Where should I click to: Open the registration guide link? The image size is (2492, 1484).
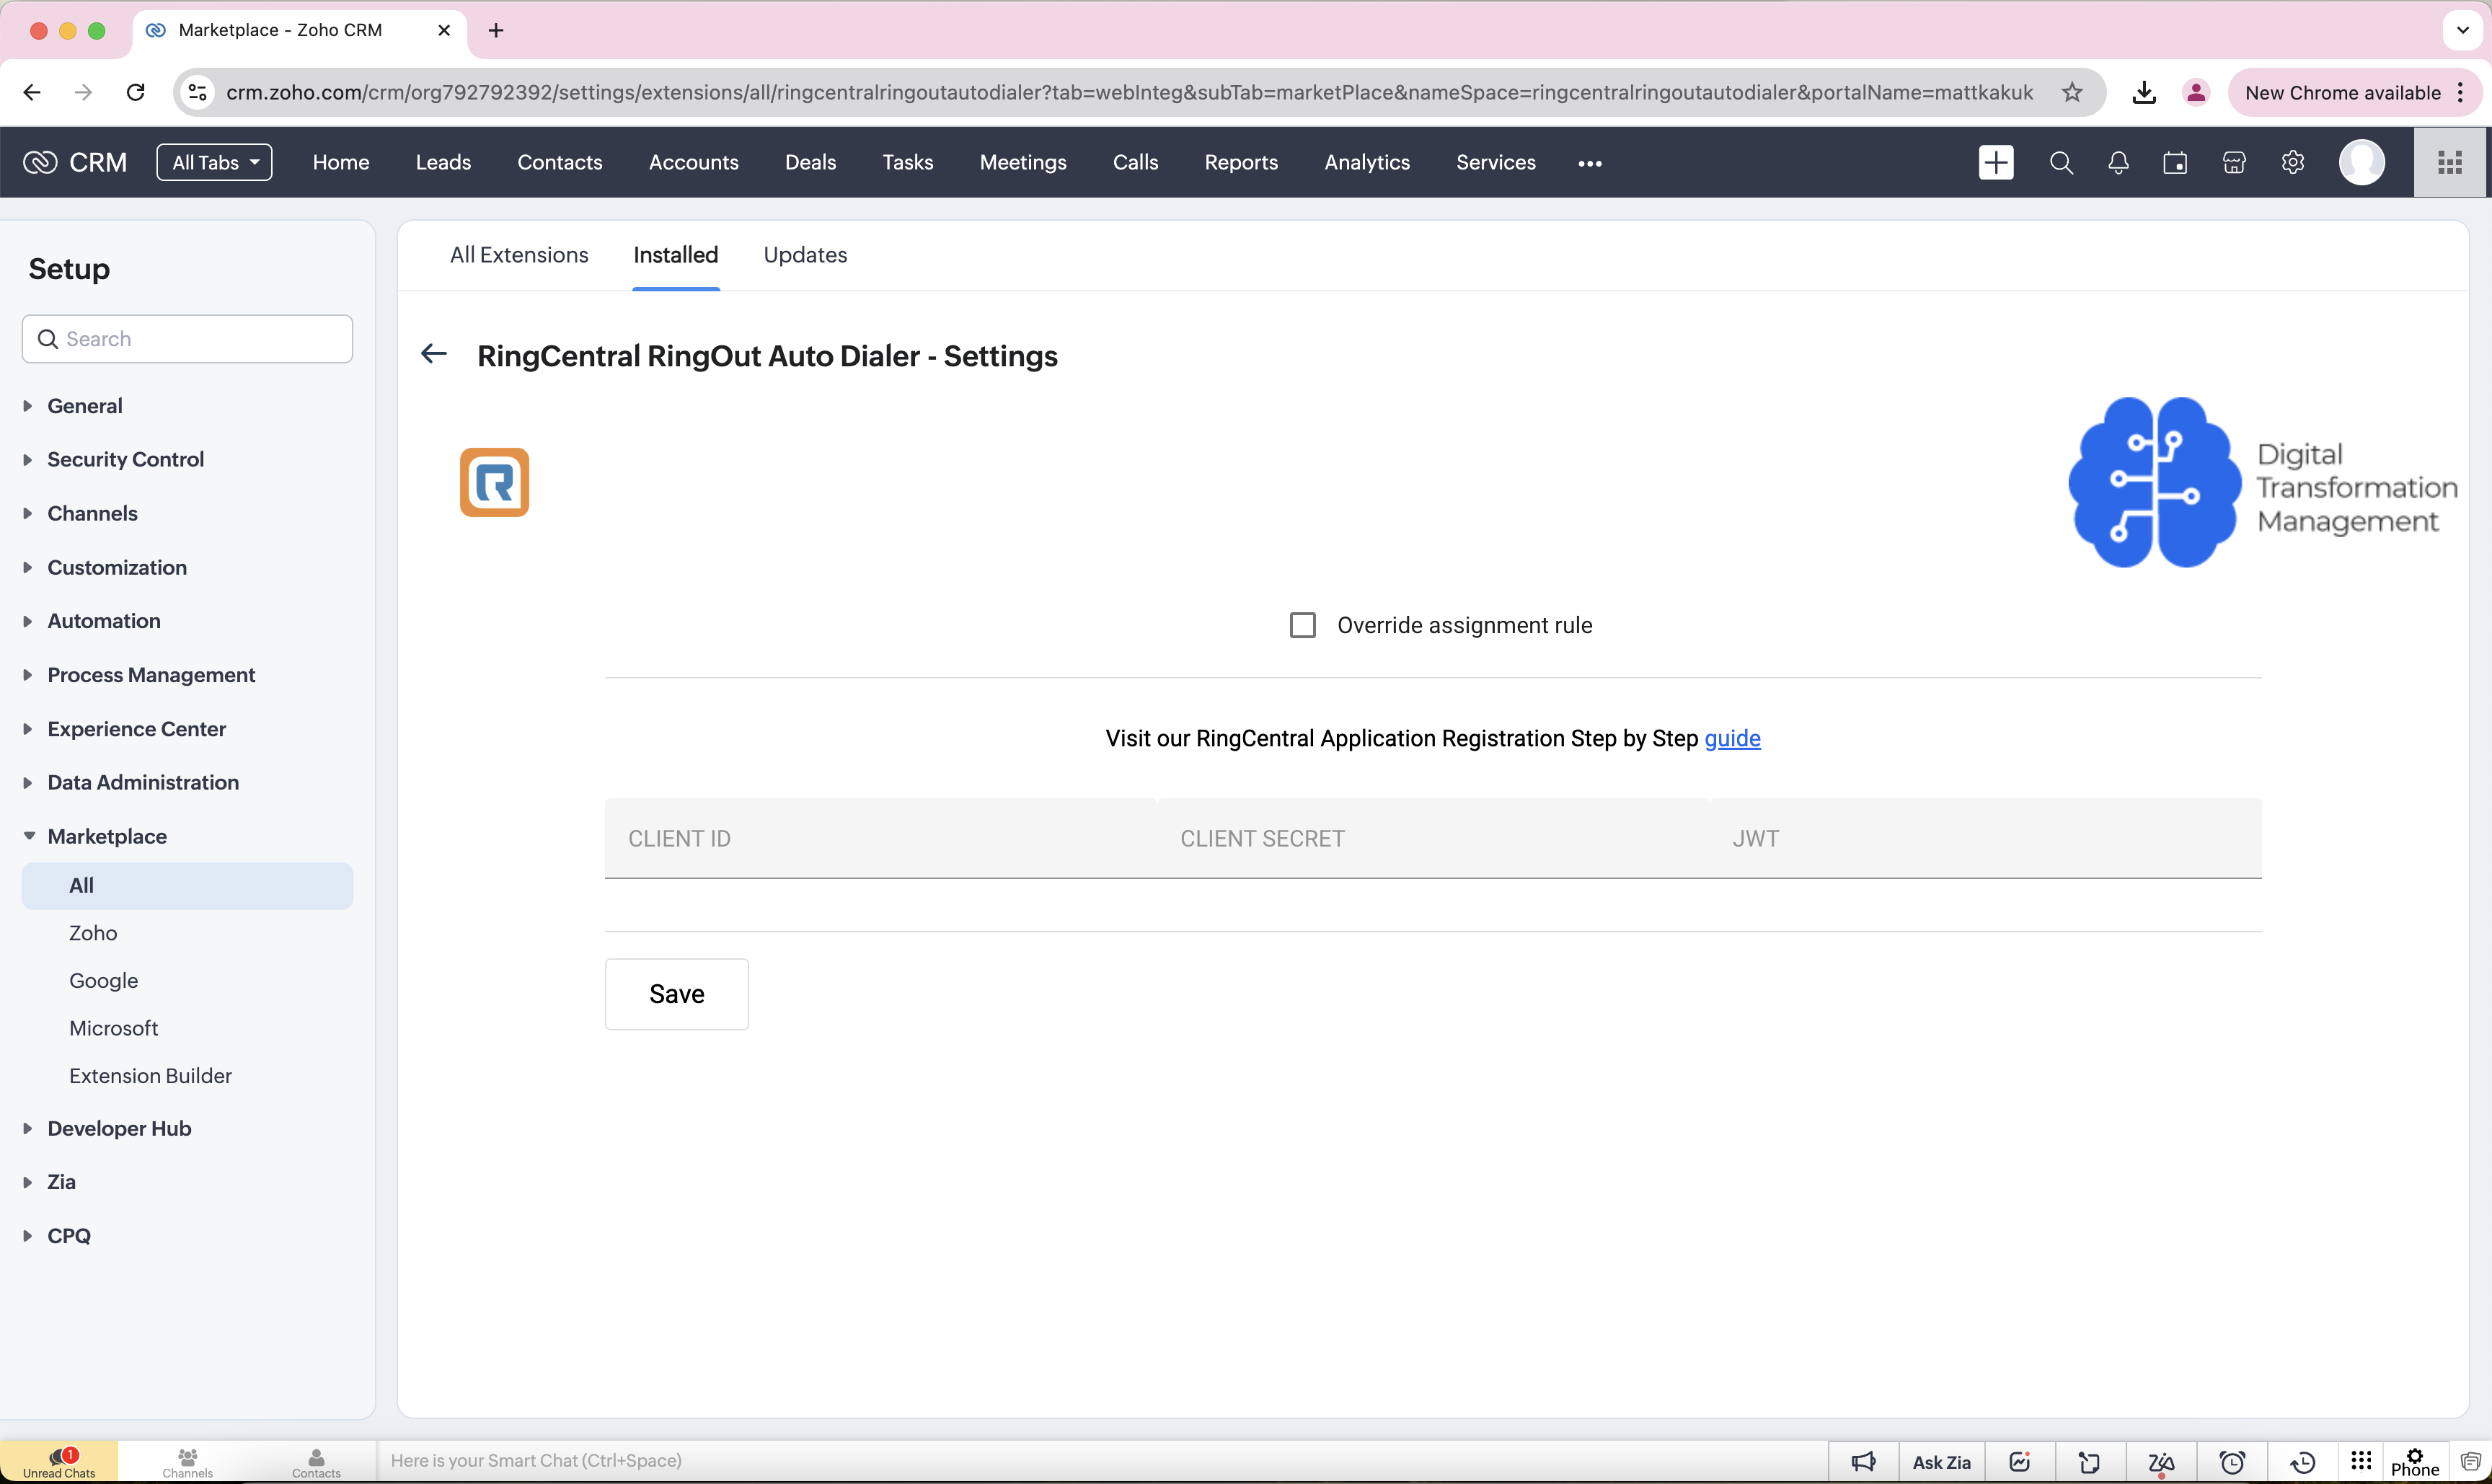tap(1732, 738)
